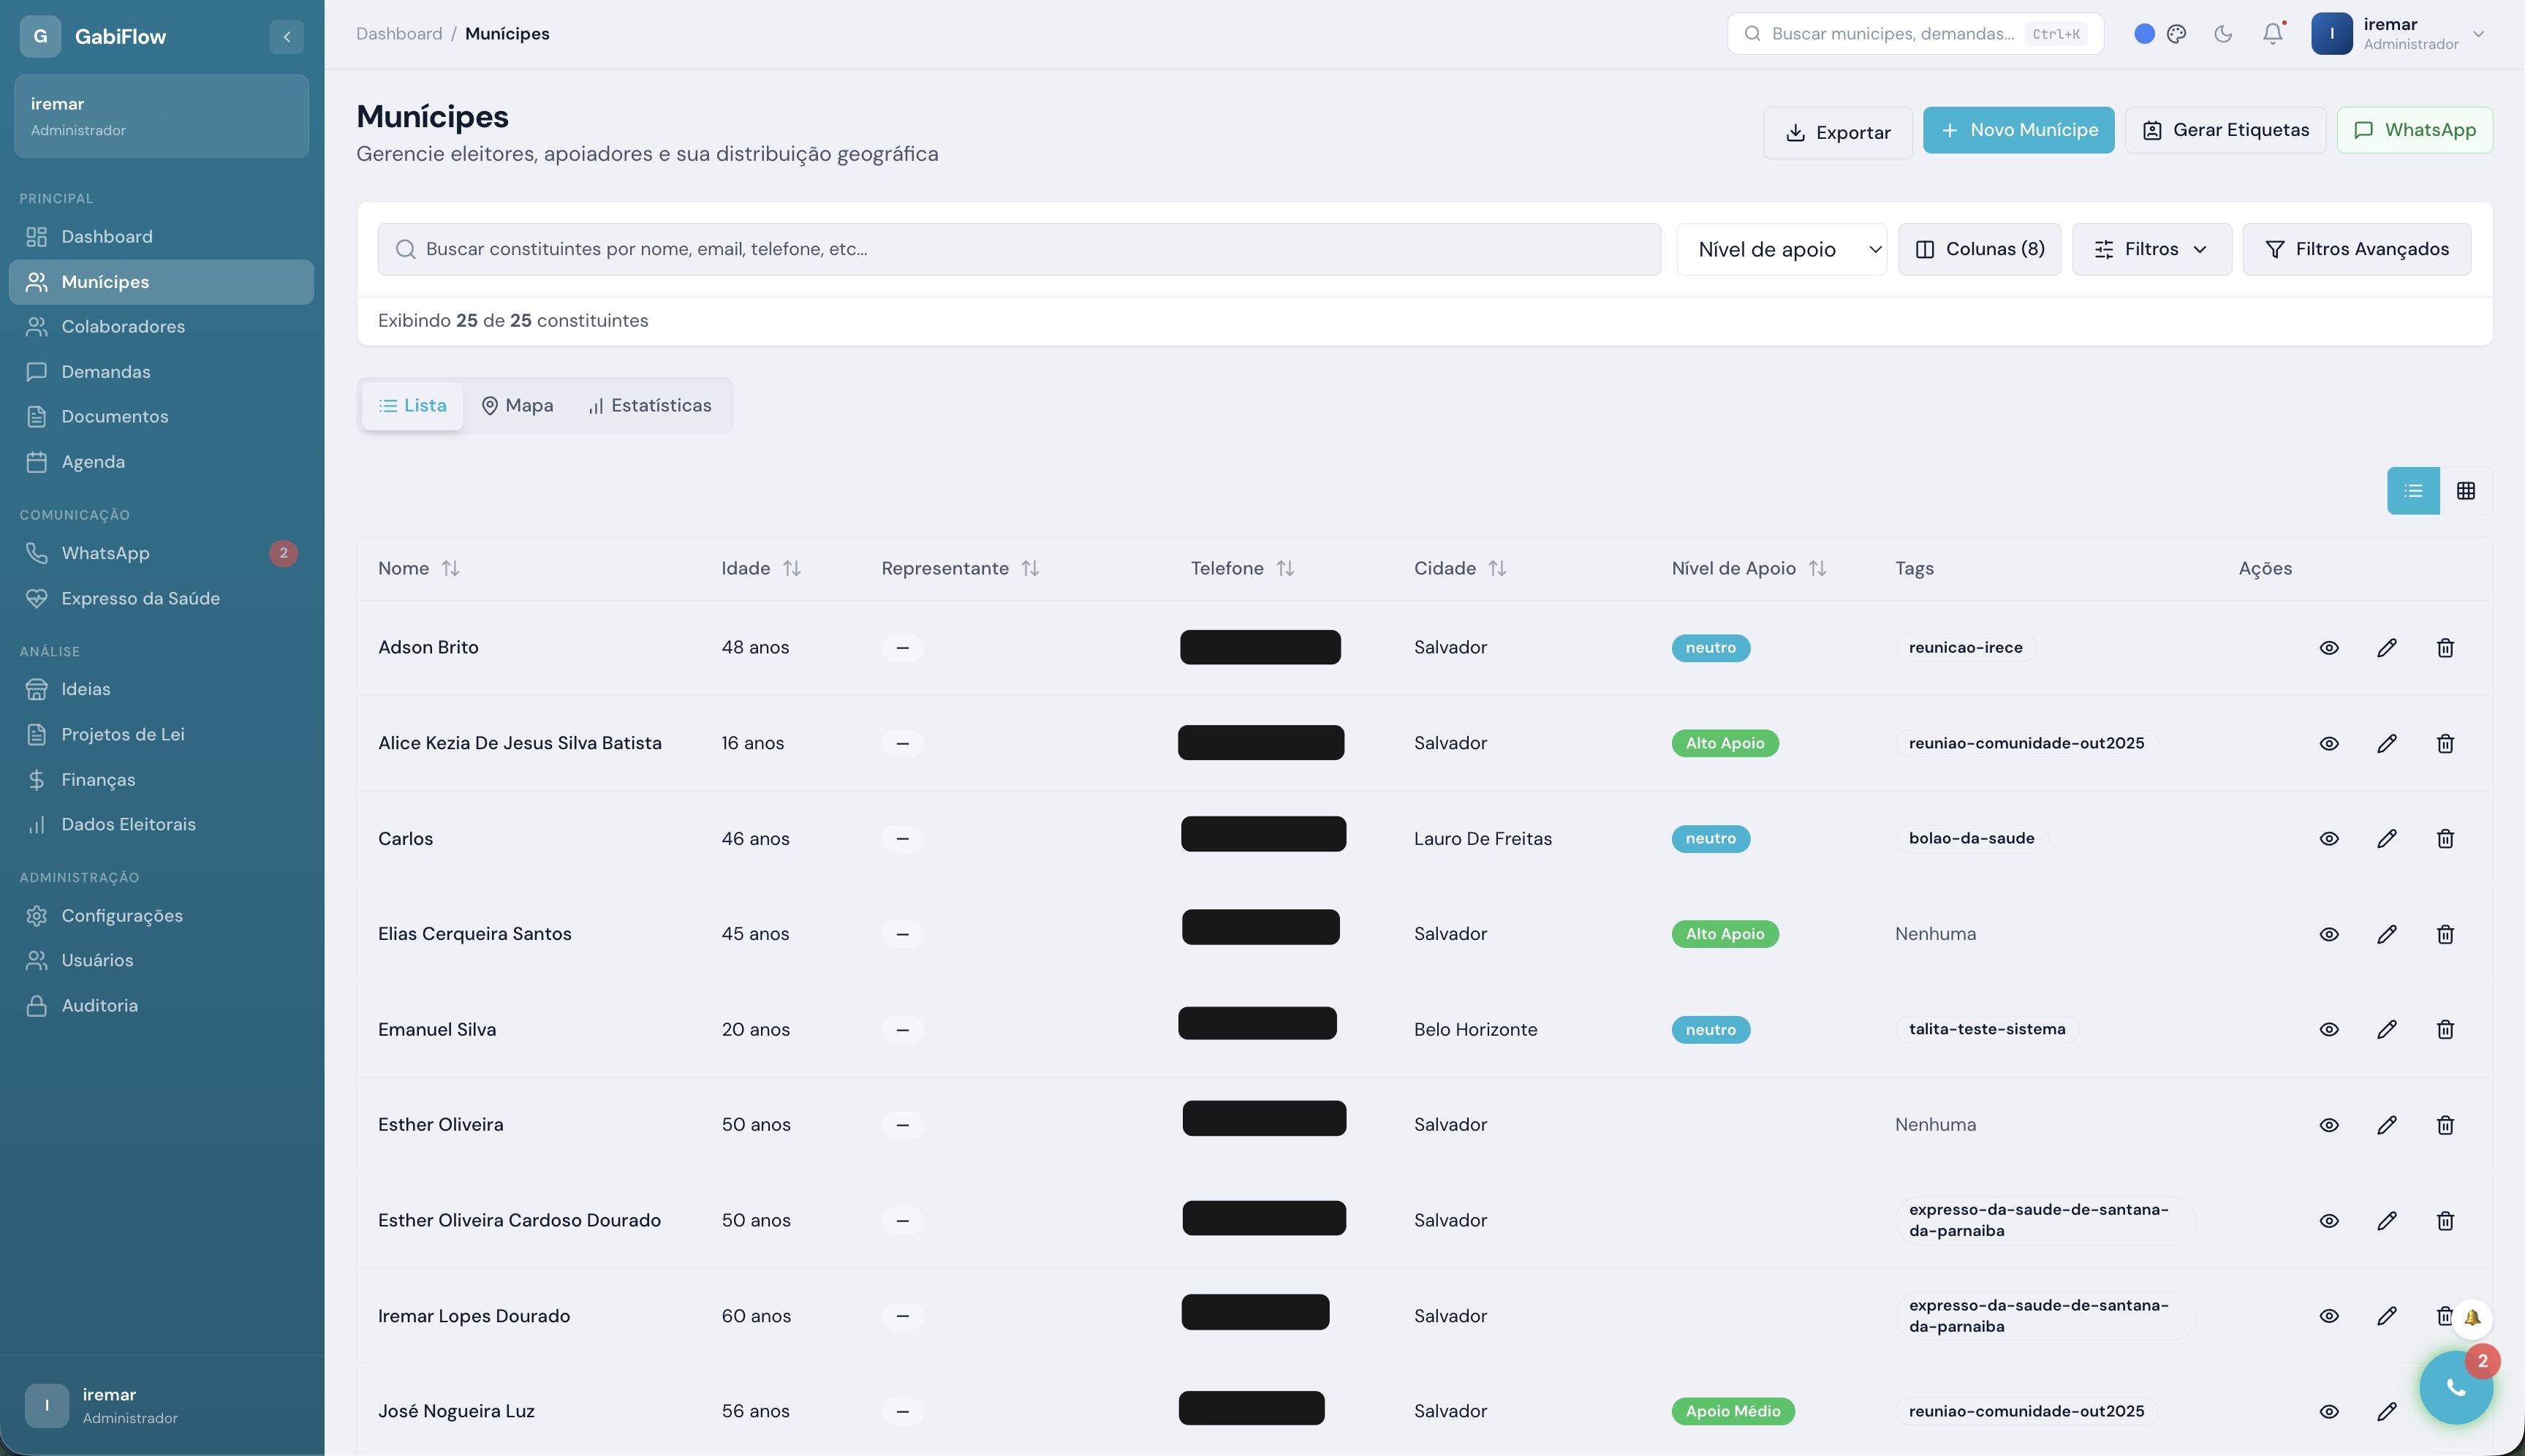2525x1456 pixels.
Task: Delete the Esther Oliveira (Nenhuma tags) row
Action: [x=2445, y=1125]
